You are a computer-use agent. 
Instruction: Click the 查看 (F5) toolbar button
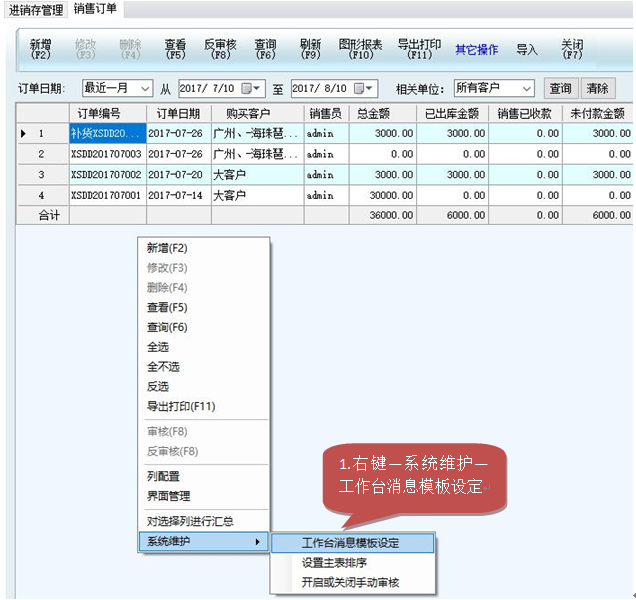coord(175,50)
